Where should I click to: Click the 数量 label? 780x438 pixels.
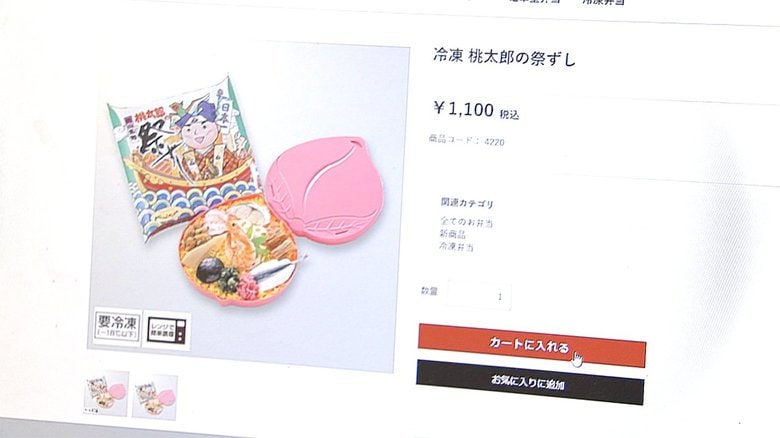click(429, 291)
